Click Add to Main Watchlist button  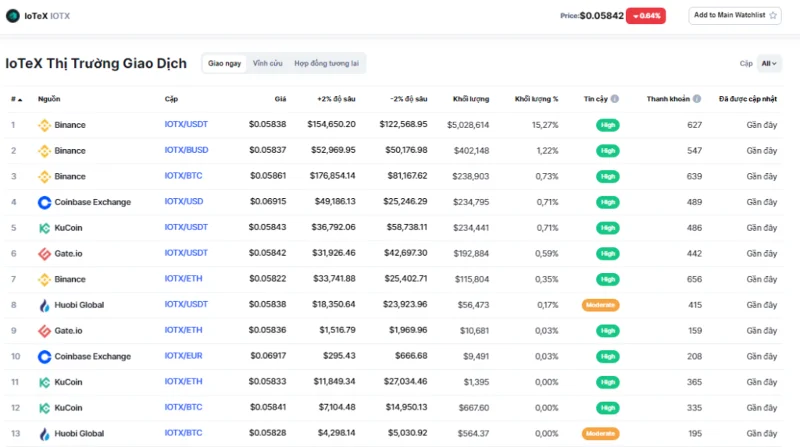pos(735,15)
